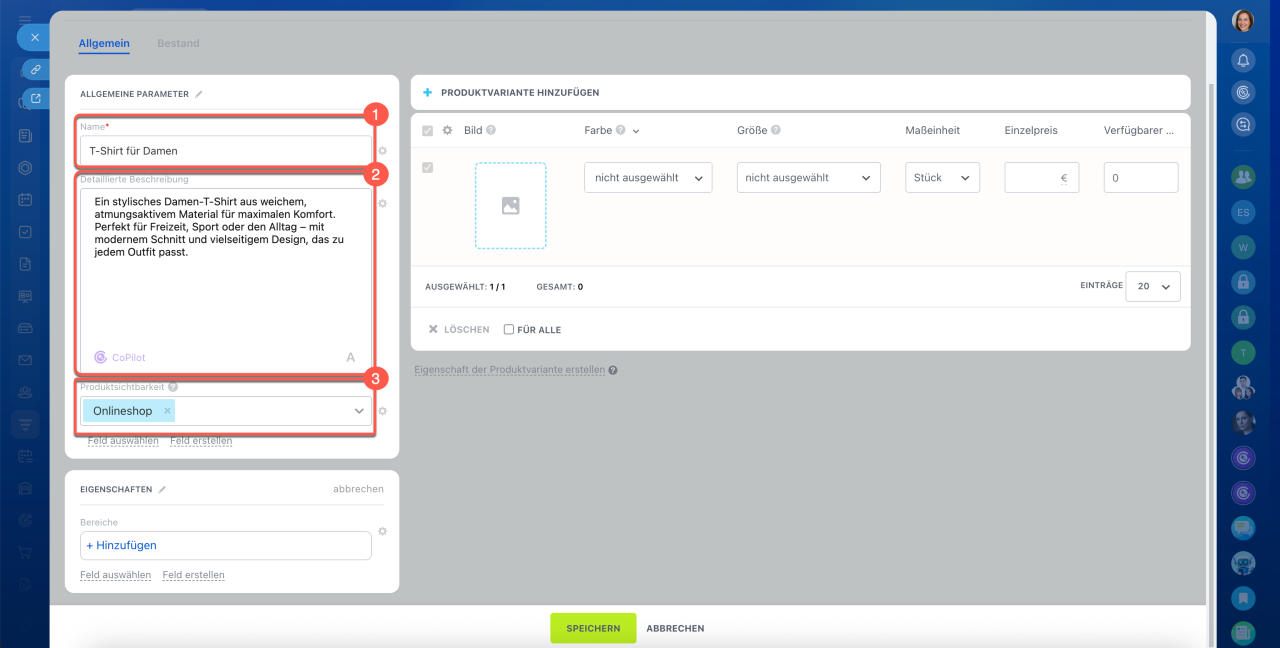Open grid settings gear beside Bild column
Image resolution: width=1280 pixels, height=648 pixels.
(x=448, y=130)
